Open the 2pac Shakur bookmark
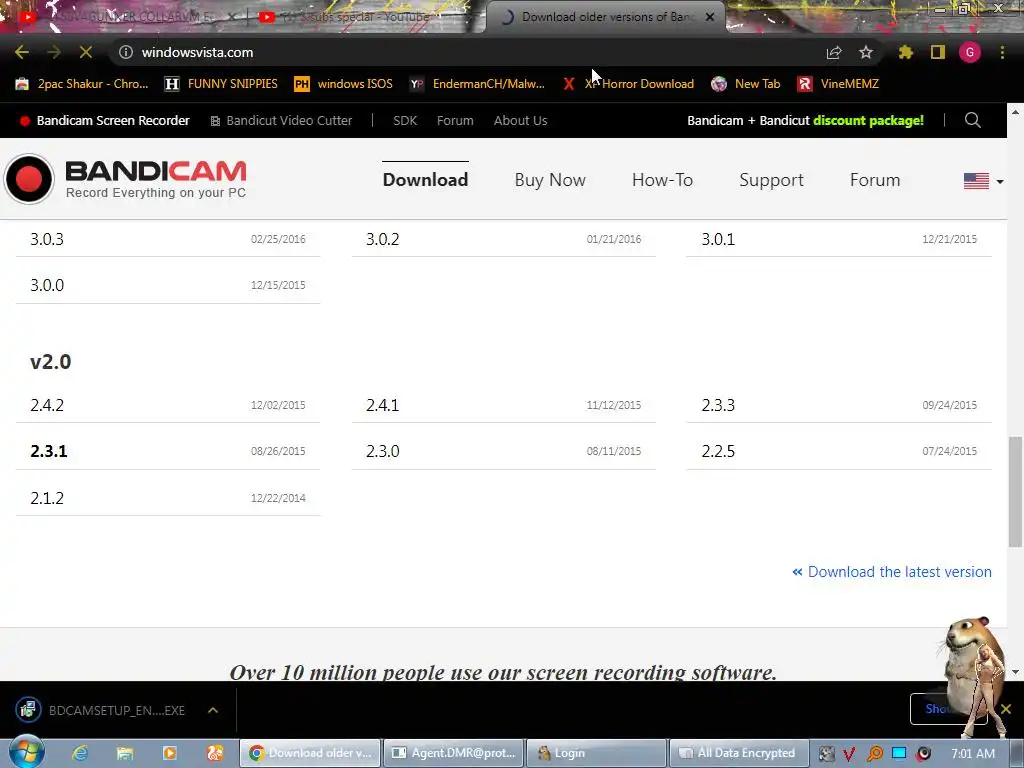The height and width of the screenshot is (768, 1024). pos(82,84)
